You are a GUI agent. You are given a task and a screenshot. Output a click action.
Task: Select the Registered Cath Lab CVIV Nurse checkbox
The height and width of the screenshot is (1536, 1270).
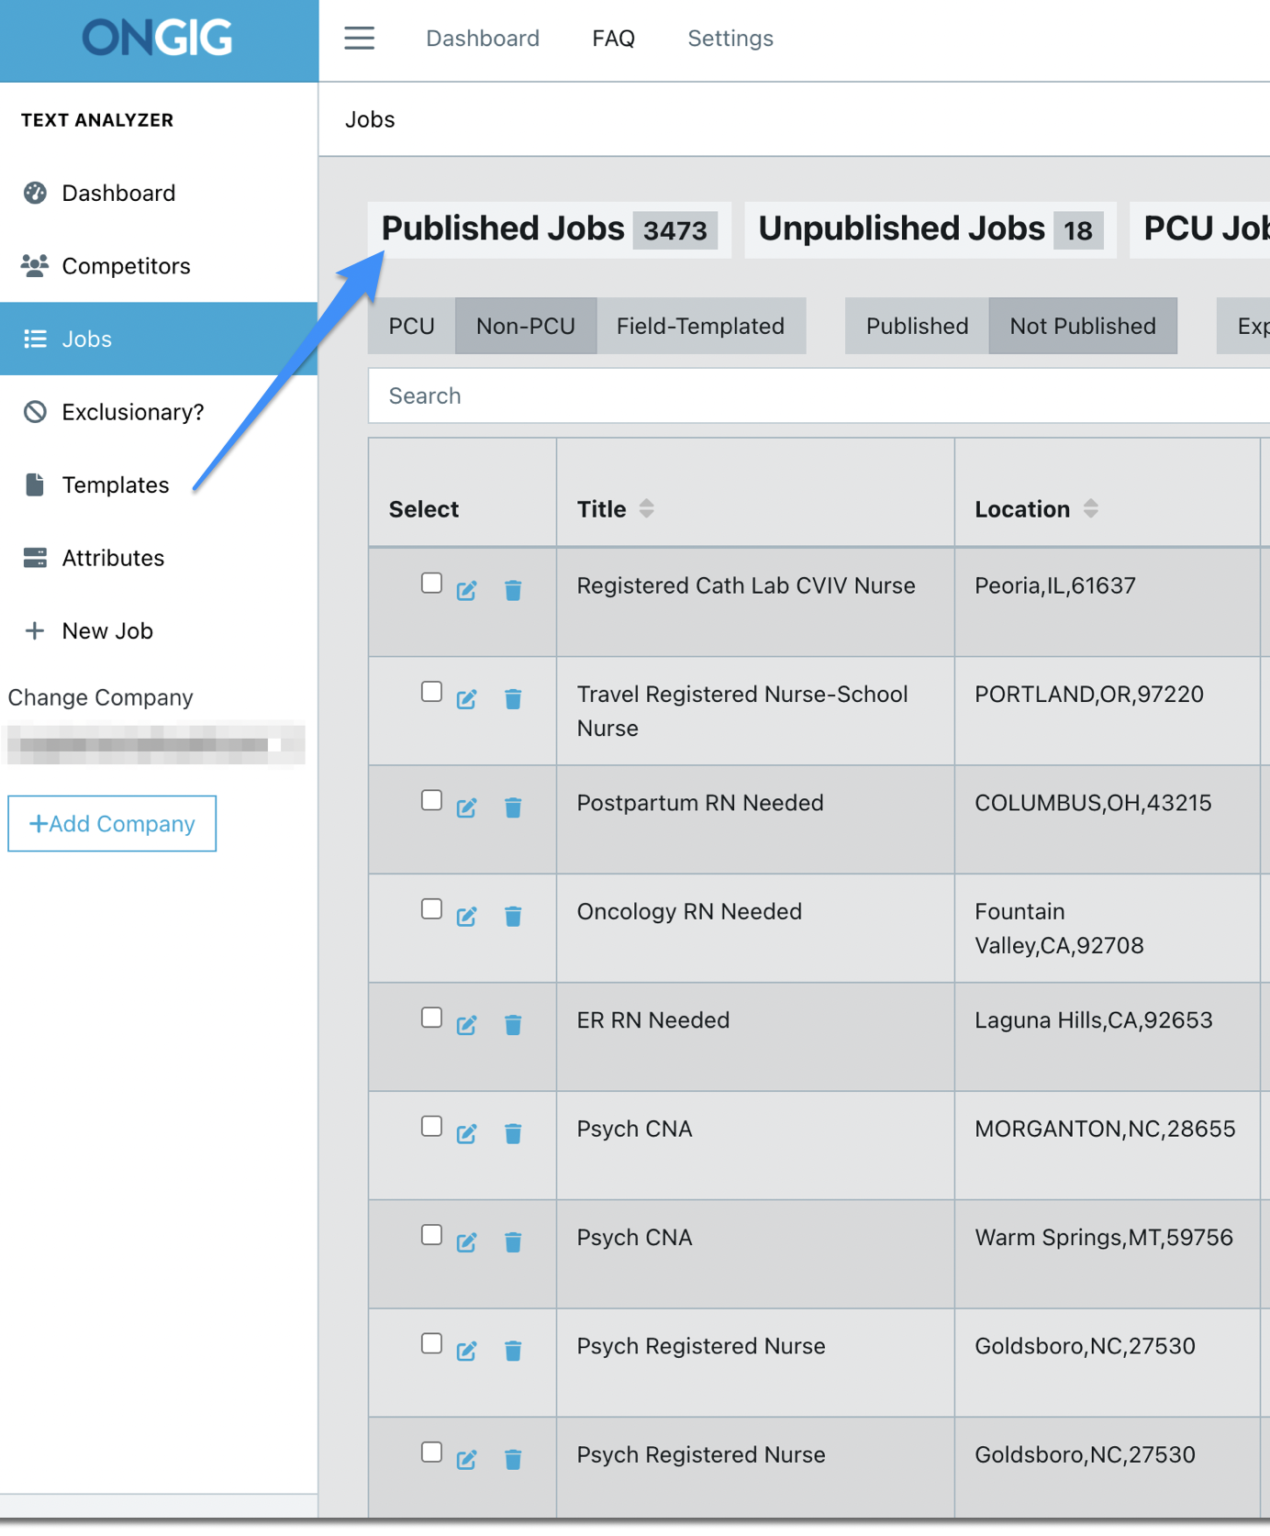pos(431,581)
